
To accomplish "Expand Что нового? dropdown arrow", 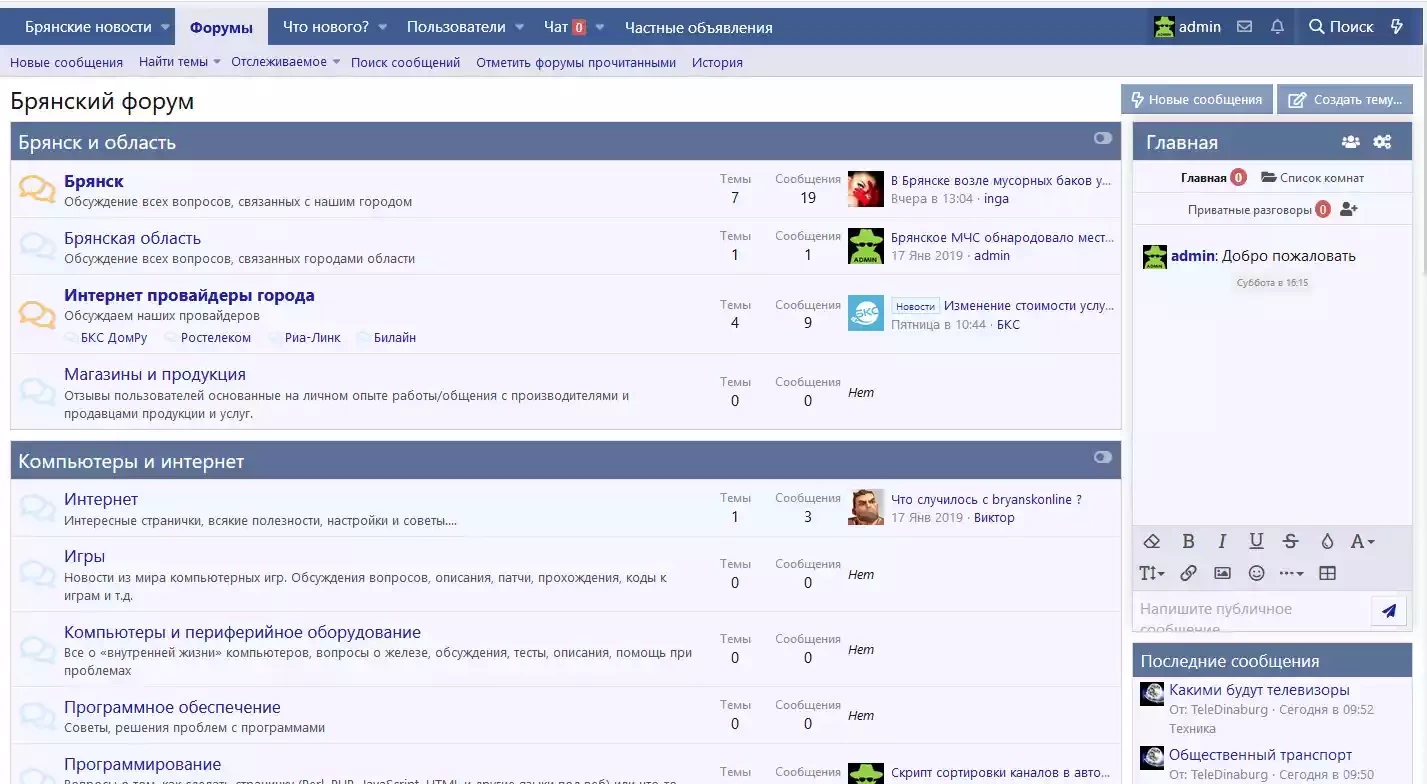I will (382, 28).
